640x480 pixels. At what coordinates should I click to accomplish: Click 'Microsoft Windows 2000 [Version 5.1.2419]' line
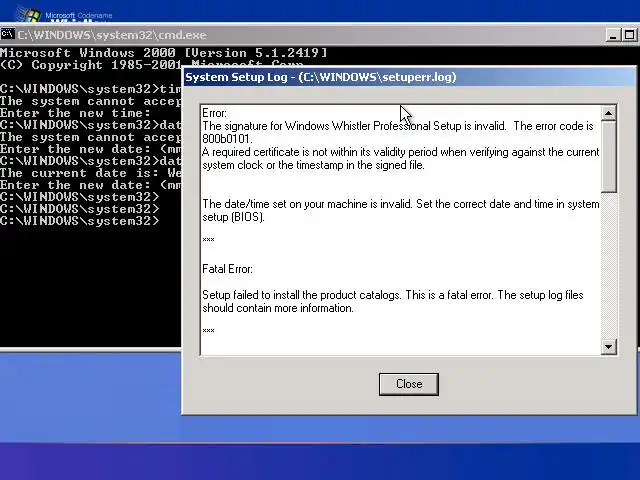tap(163, 53)
